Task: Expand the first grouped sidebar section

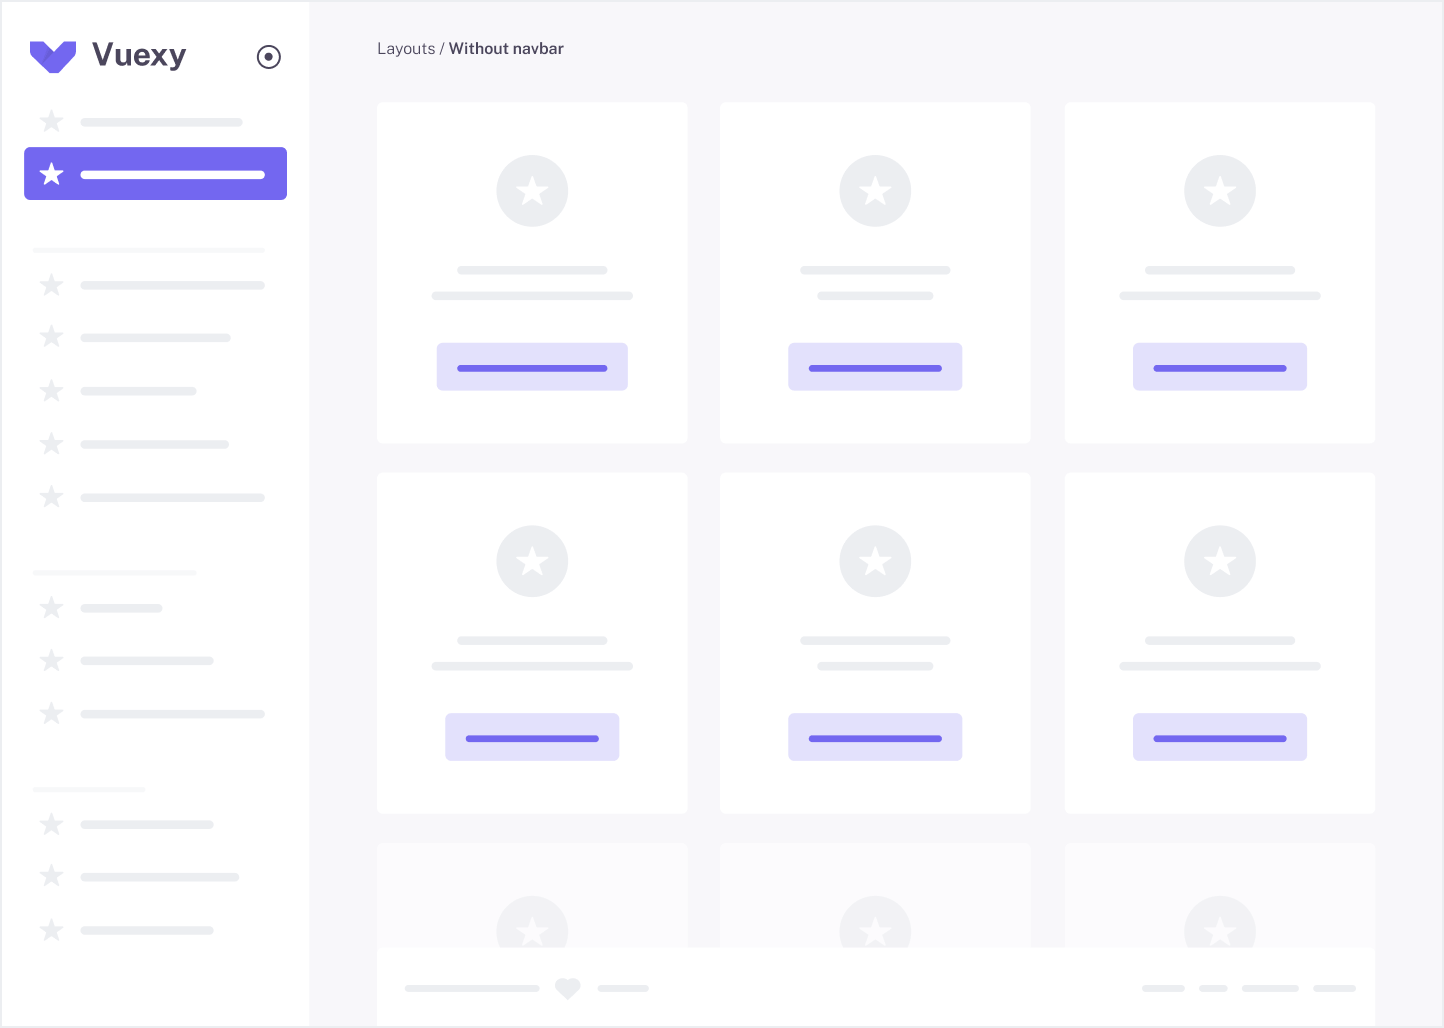Action: click(149, 250)
